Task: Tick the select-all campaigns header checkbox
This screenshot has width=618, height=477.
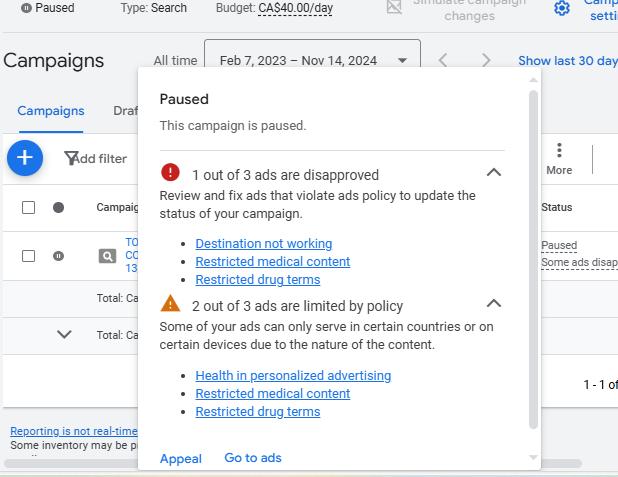Action: pos(28,207)
